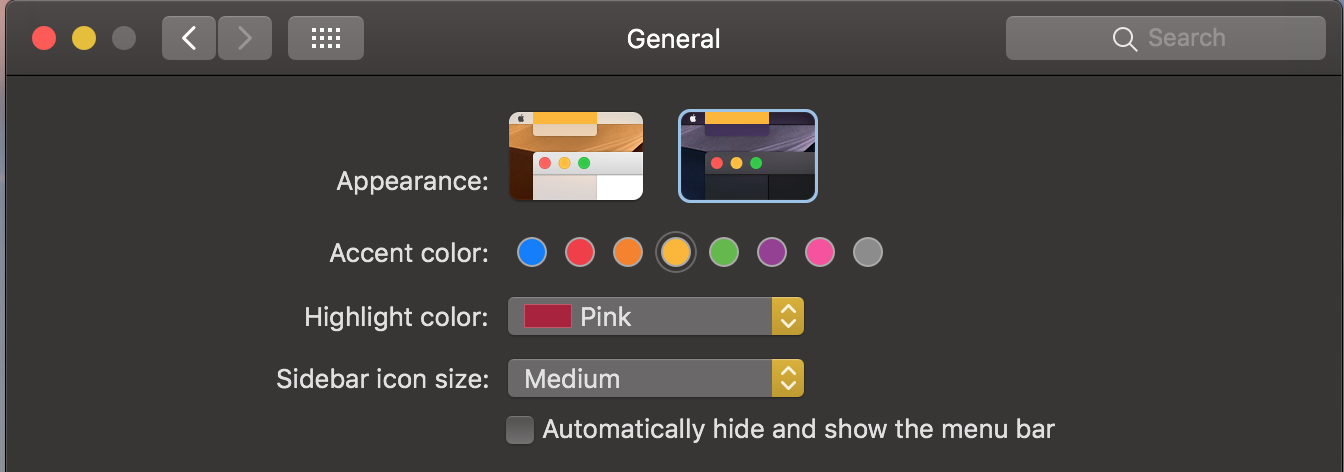1344x472 pixels.
Task: Minimize the window with the yellow button
Action: coord(84,38)
